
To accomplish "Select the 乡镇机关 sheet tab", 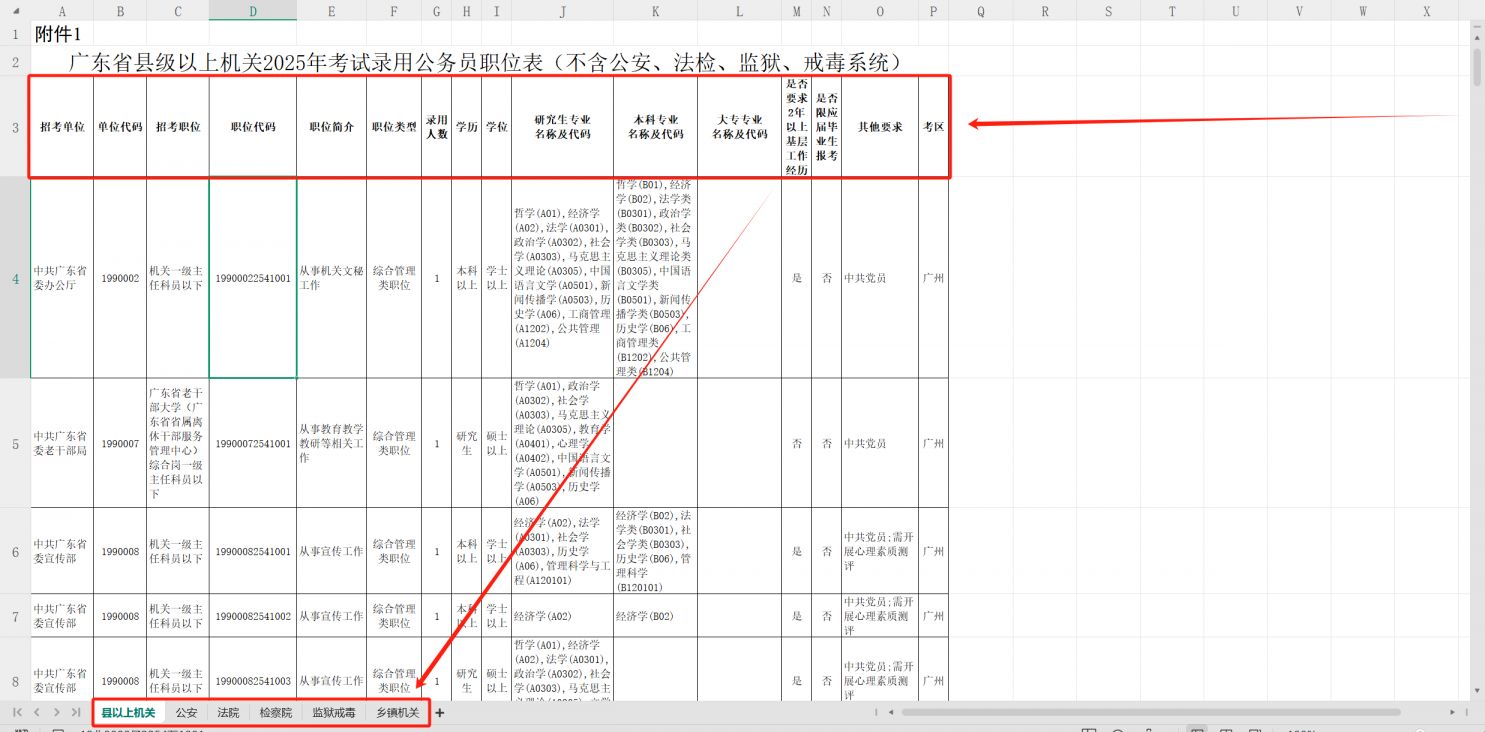I will [397, 713].
